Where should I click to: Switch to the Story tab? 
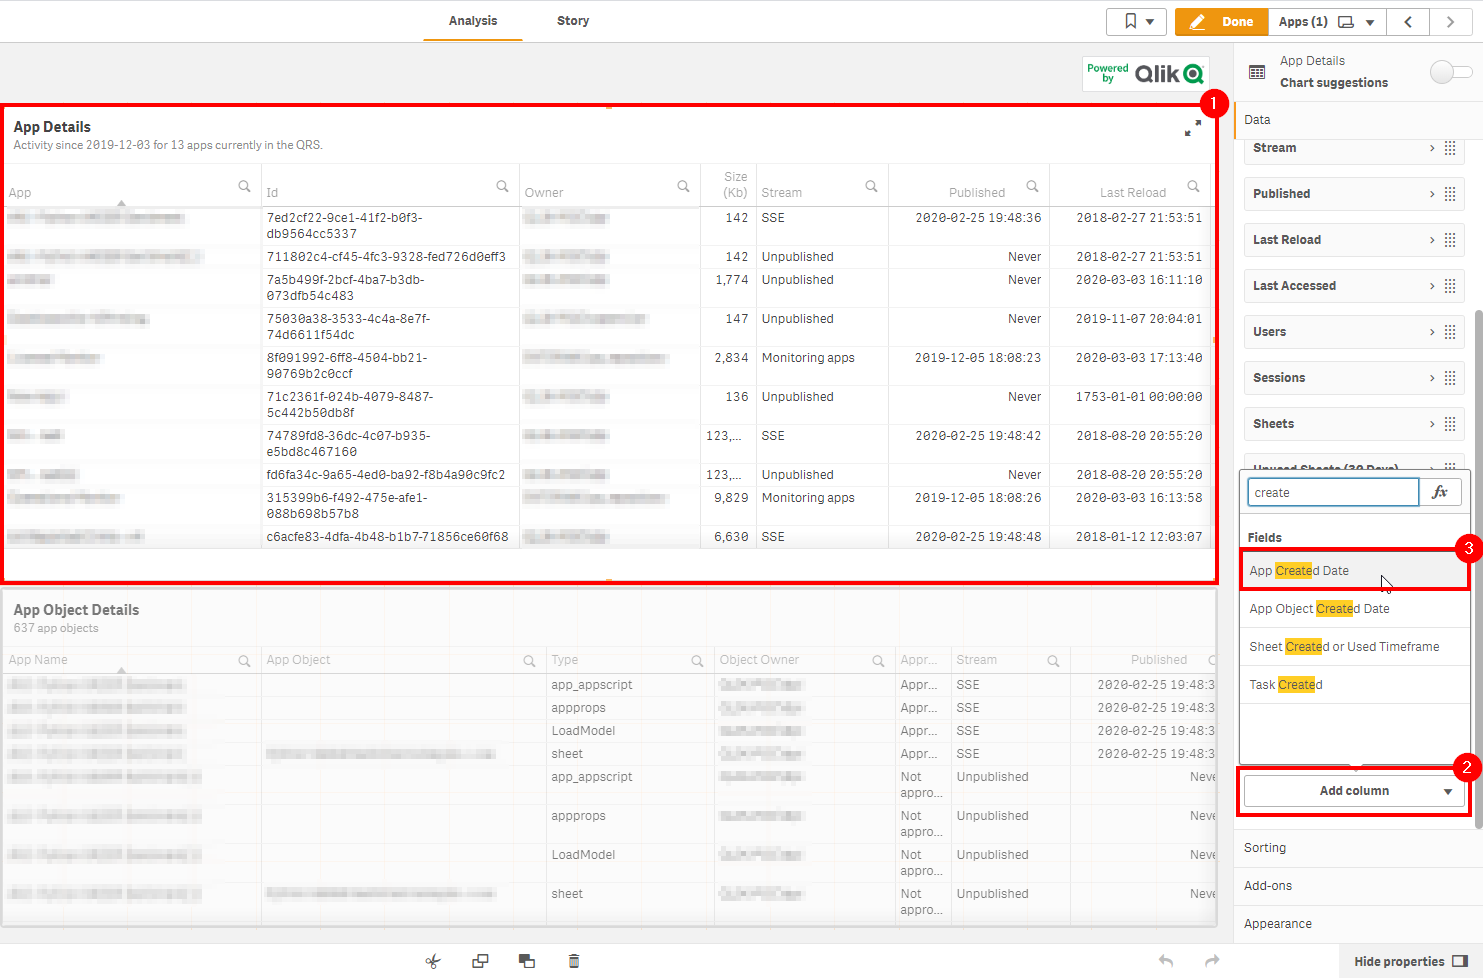pyautogui.click(x=572, y=21)
